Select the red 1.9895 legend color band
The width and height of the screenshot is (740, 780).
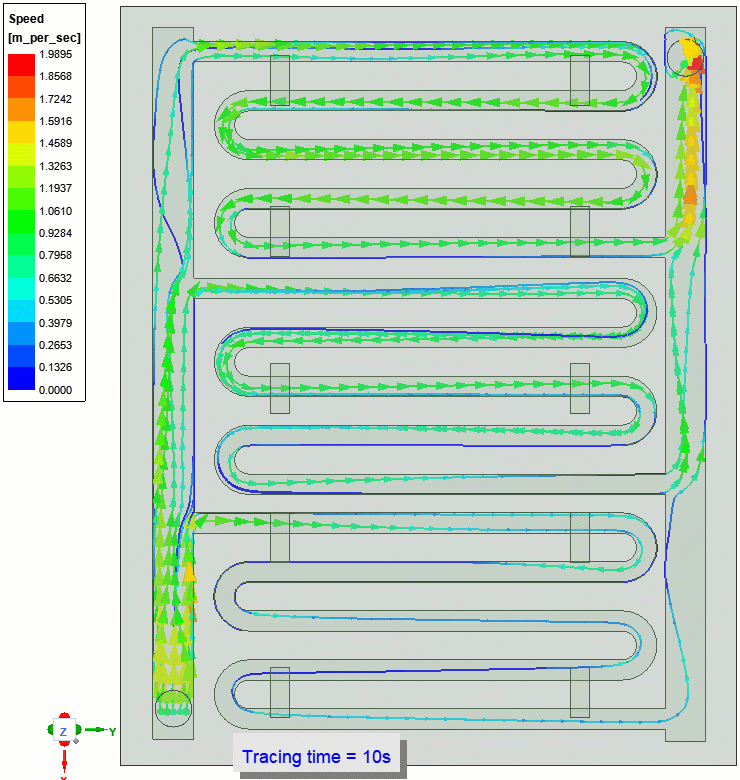point(21,65)
